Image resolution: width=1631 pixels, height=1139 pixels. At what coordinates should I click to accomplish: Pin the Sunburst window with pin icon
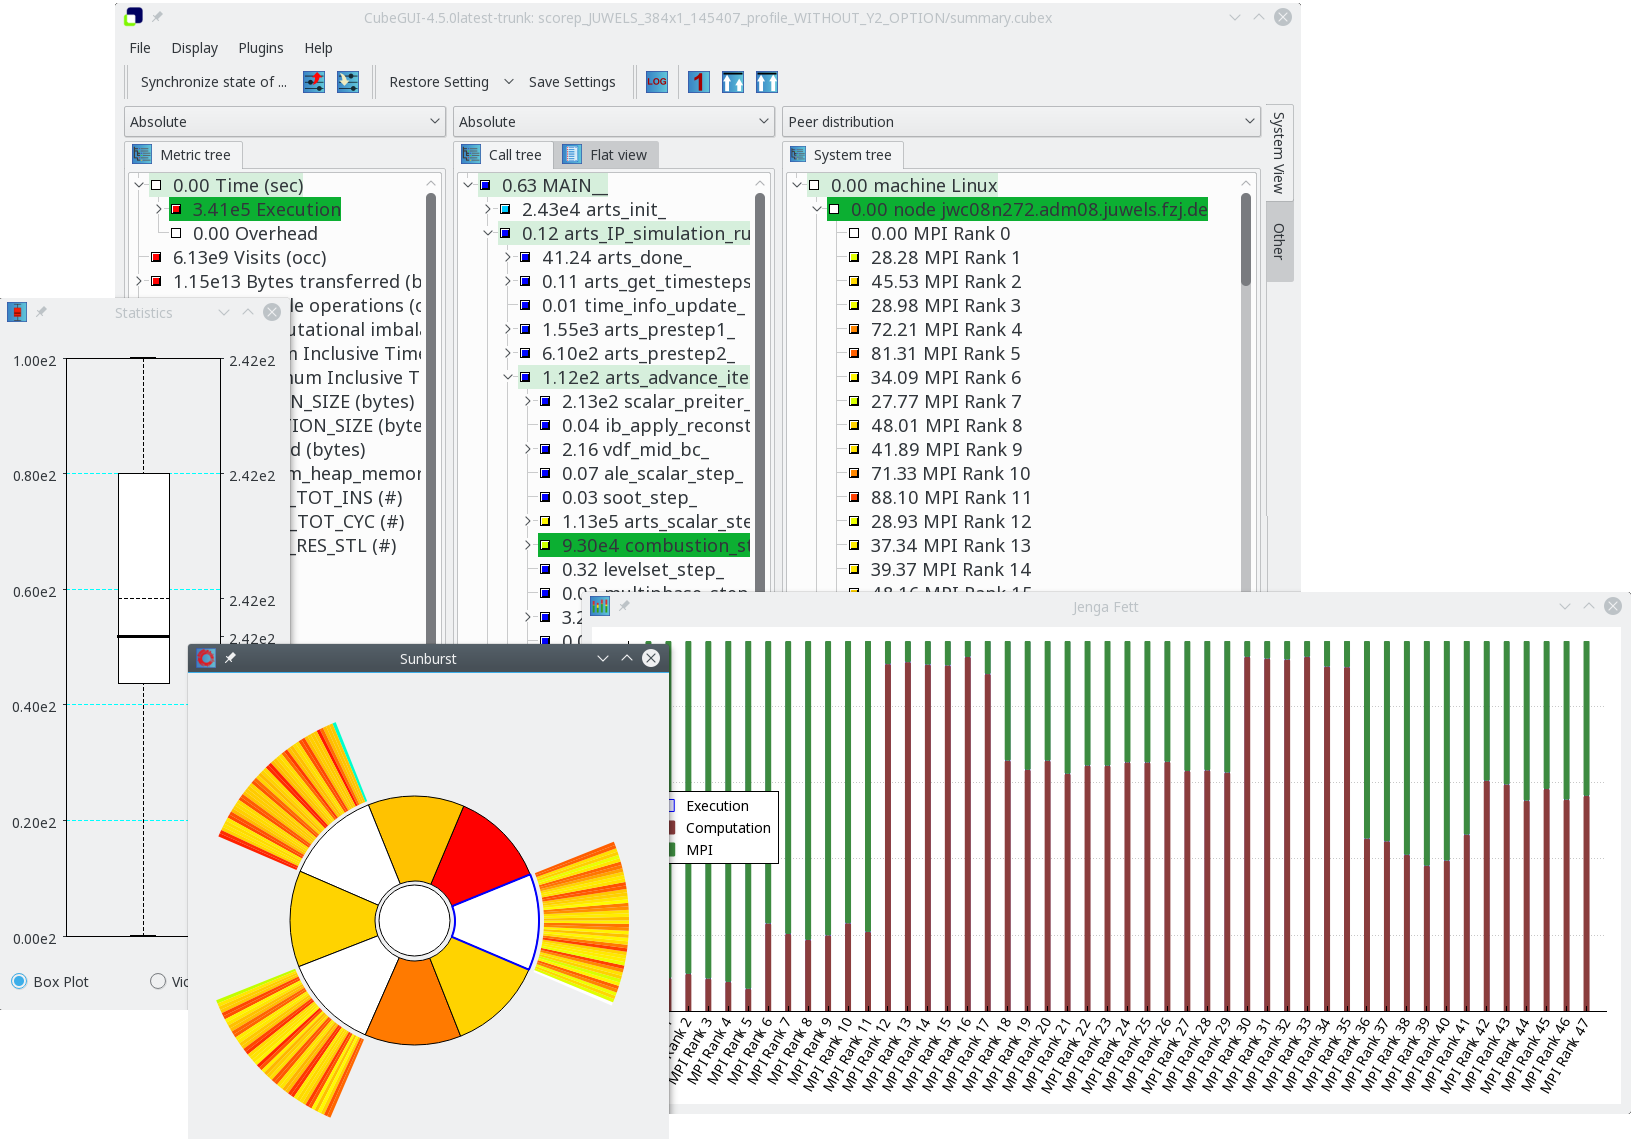(230, 658)
